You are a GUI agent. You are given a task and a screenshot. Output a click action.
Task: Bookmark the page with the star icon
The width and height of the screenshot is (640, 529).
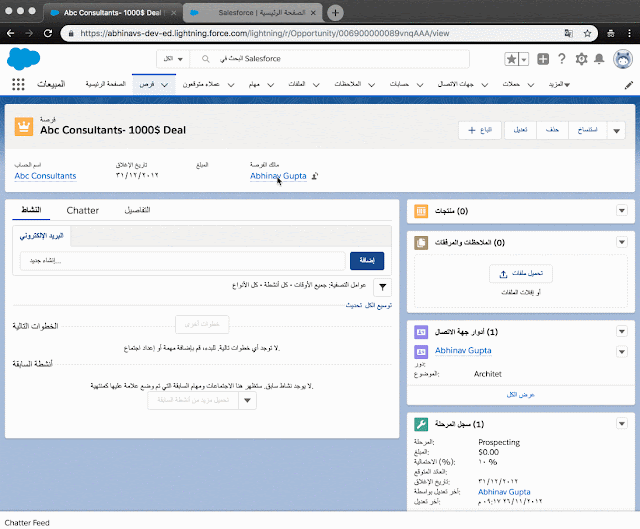pos(587,33)
